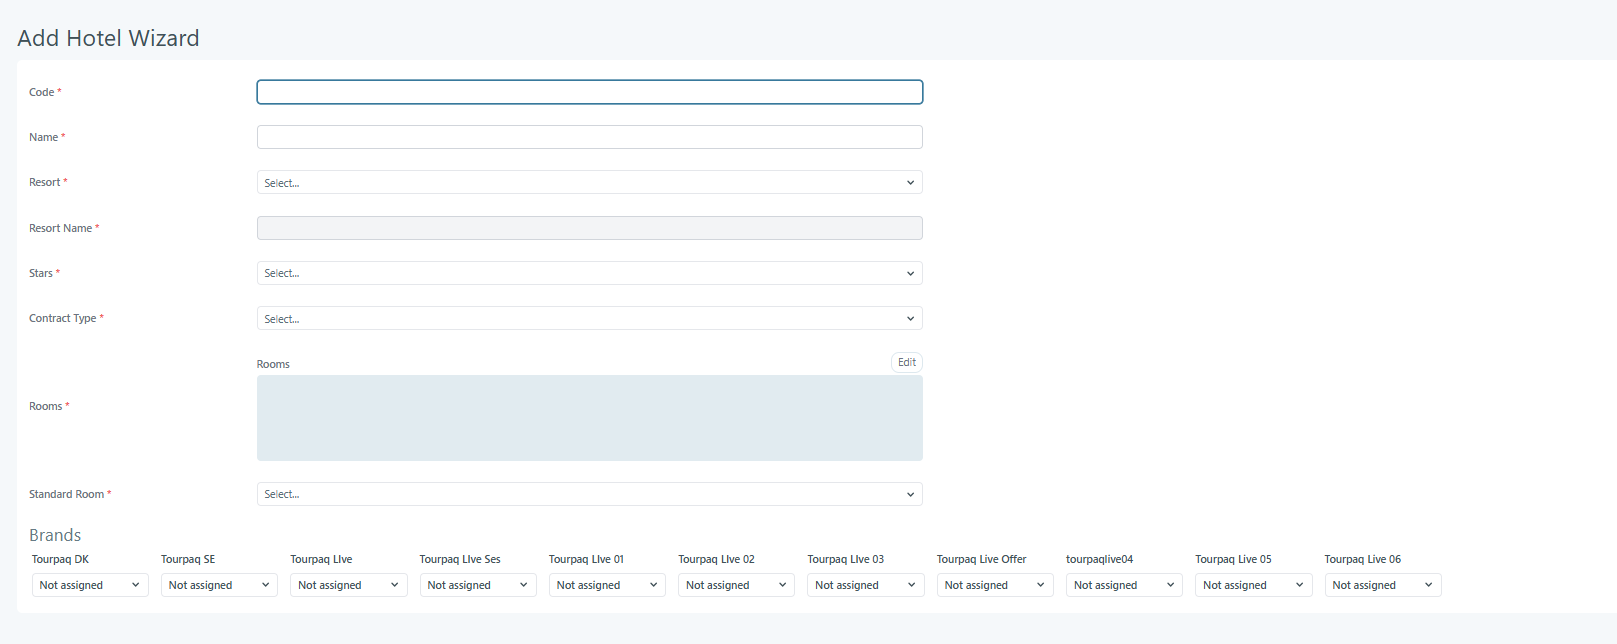Image resolution: width=1617 pixels, height=644 pixels.
Task: Open the Tourpaq Live brand dropdown
Action: click(x=348, y=585)
